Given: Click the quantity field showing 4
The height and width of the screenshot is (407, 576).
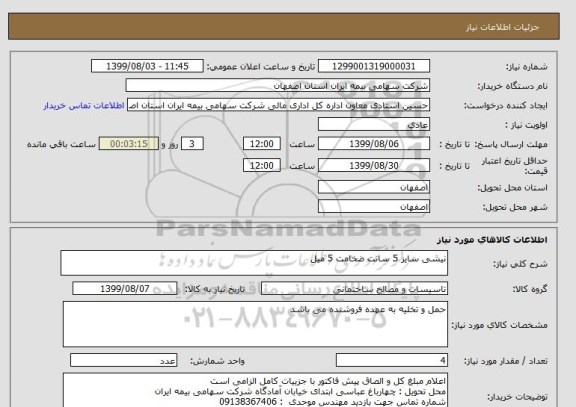Looking at the screenshot, I should click(392, 360).
